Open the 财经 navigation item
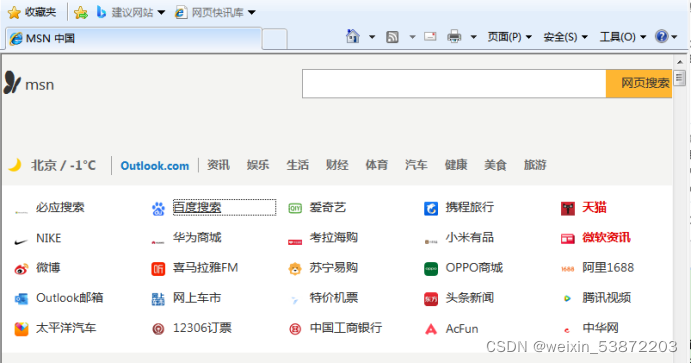This screenshot has height=363, width=692. point(337,165)
